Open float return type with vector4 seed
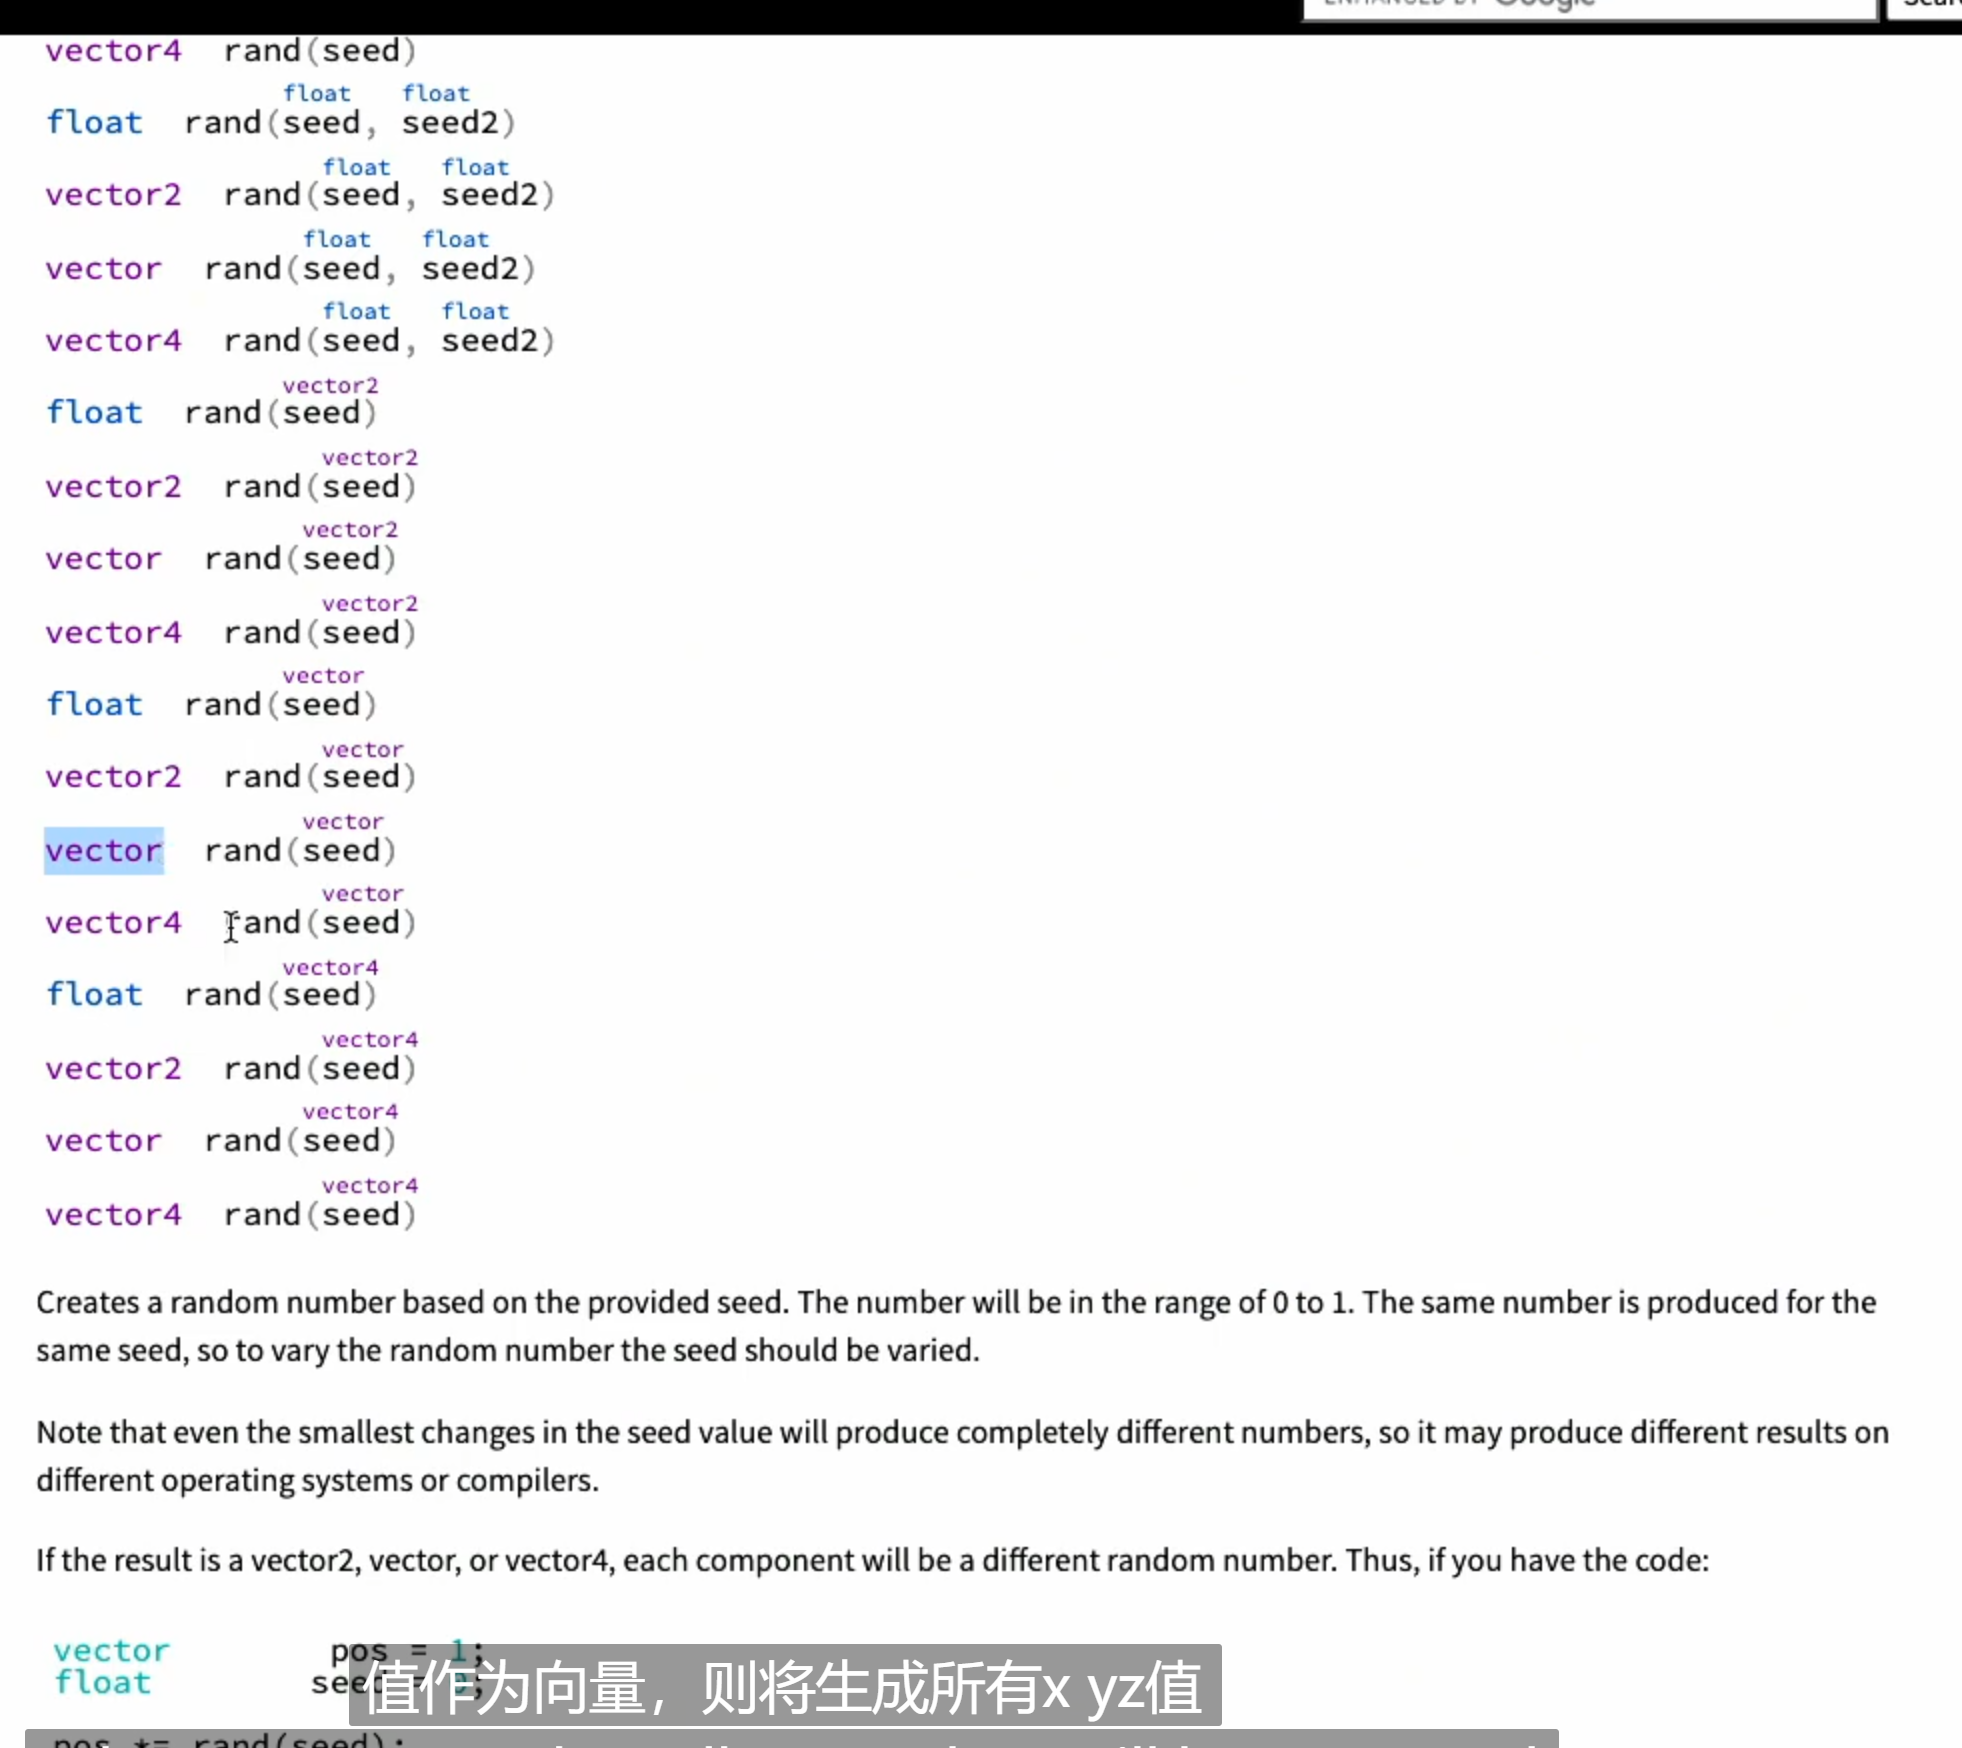 (x=95, y=995)
